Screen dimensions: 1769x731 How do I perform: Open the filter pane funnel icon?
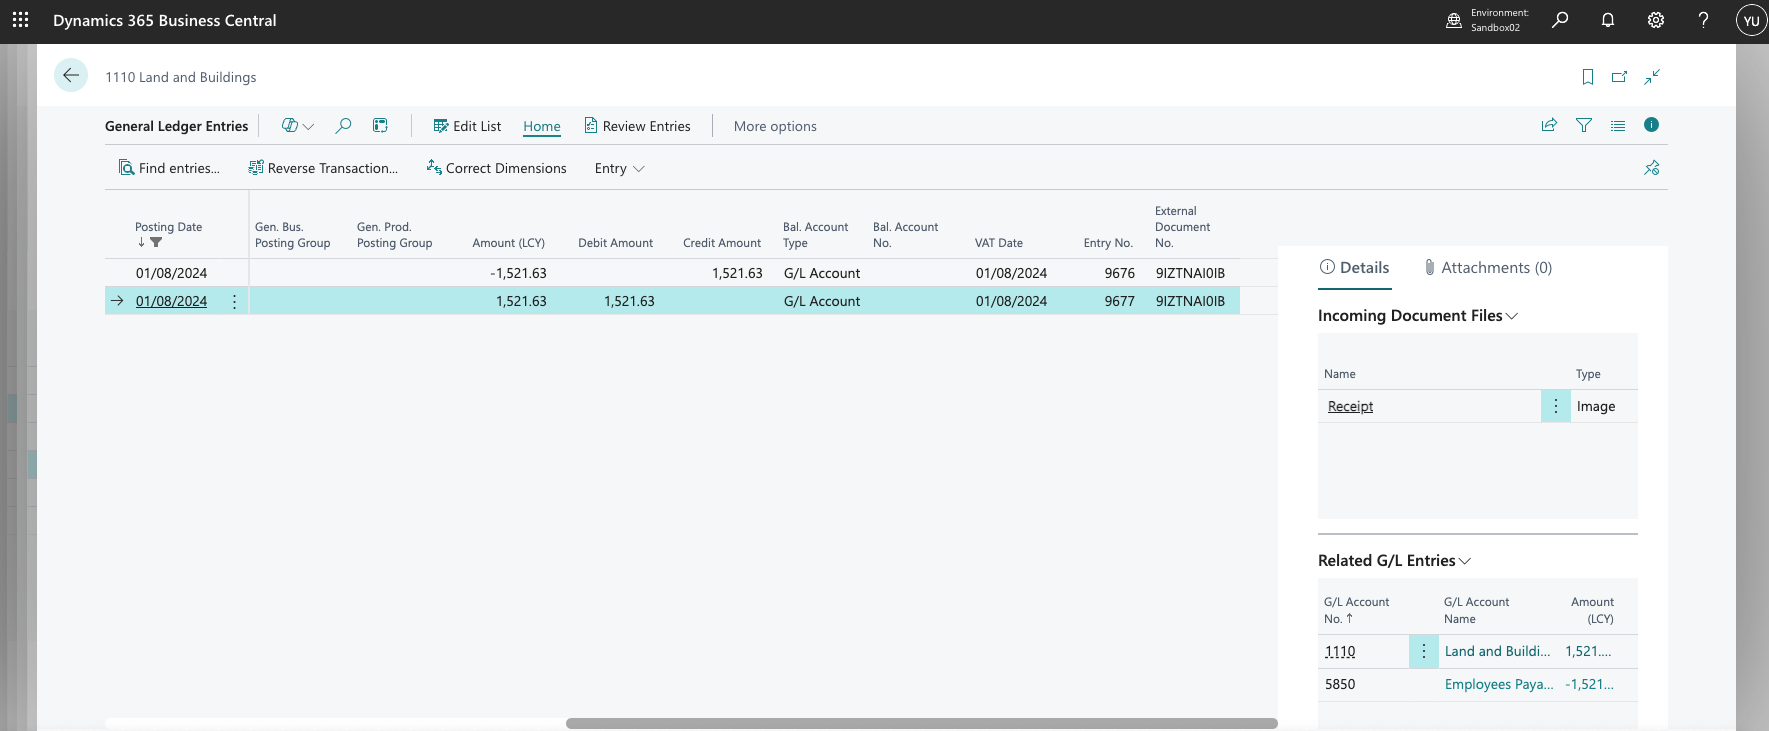coord(1584,125)
